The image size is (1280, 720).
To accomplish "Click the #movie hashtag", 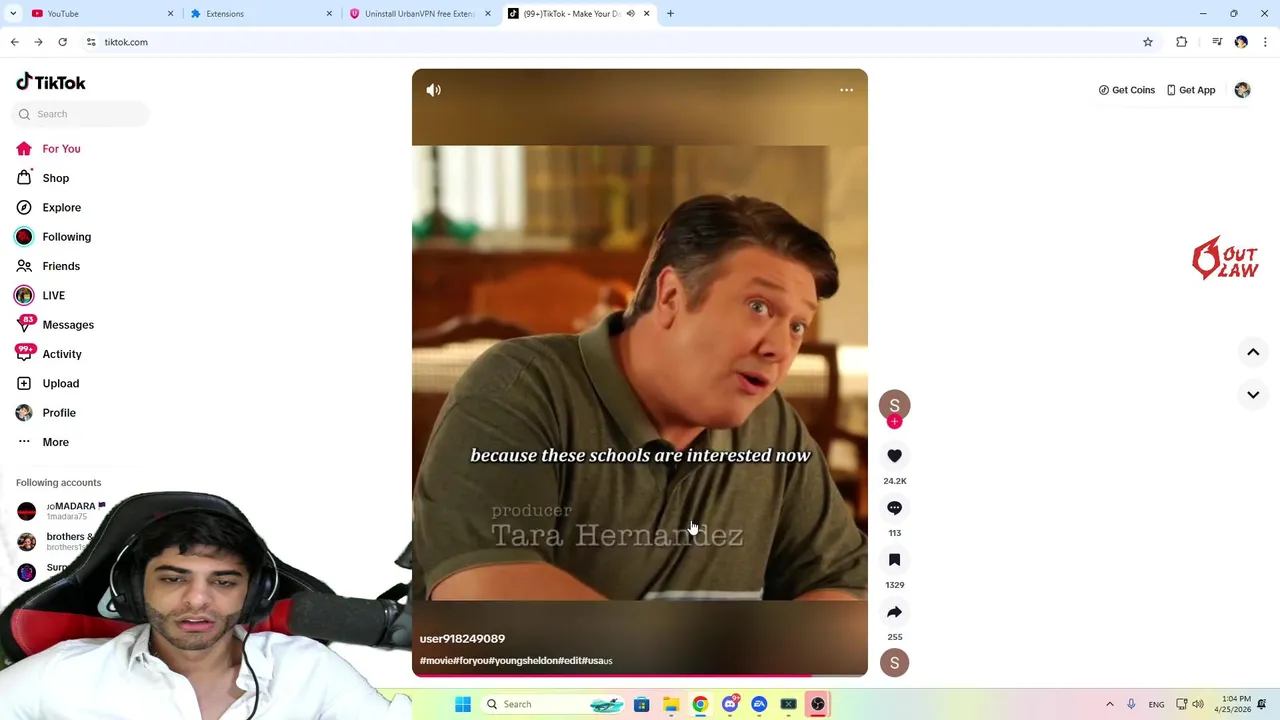I will (436, 661).
